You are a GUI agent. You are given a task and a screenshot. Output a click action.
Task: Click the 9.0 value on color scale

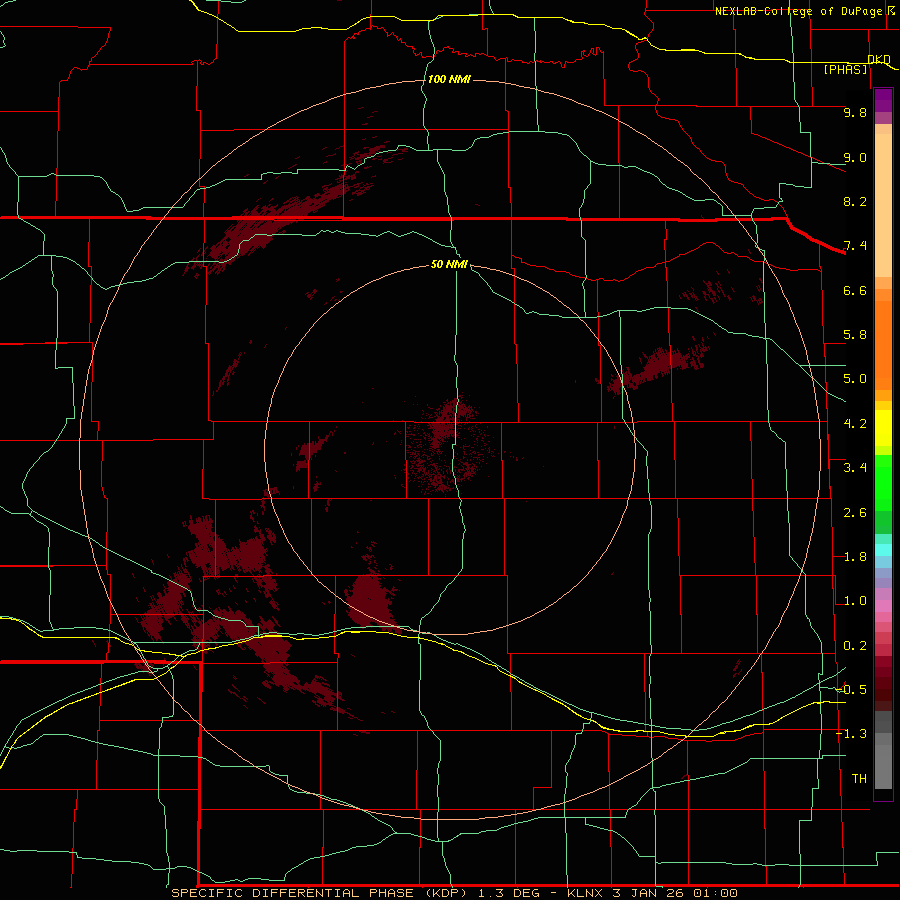pyautogui.click(x=855, y=157)
